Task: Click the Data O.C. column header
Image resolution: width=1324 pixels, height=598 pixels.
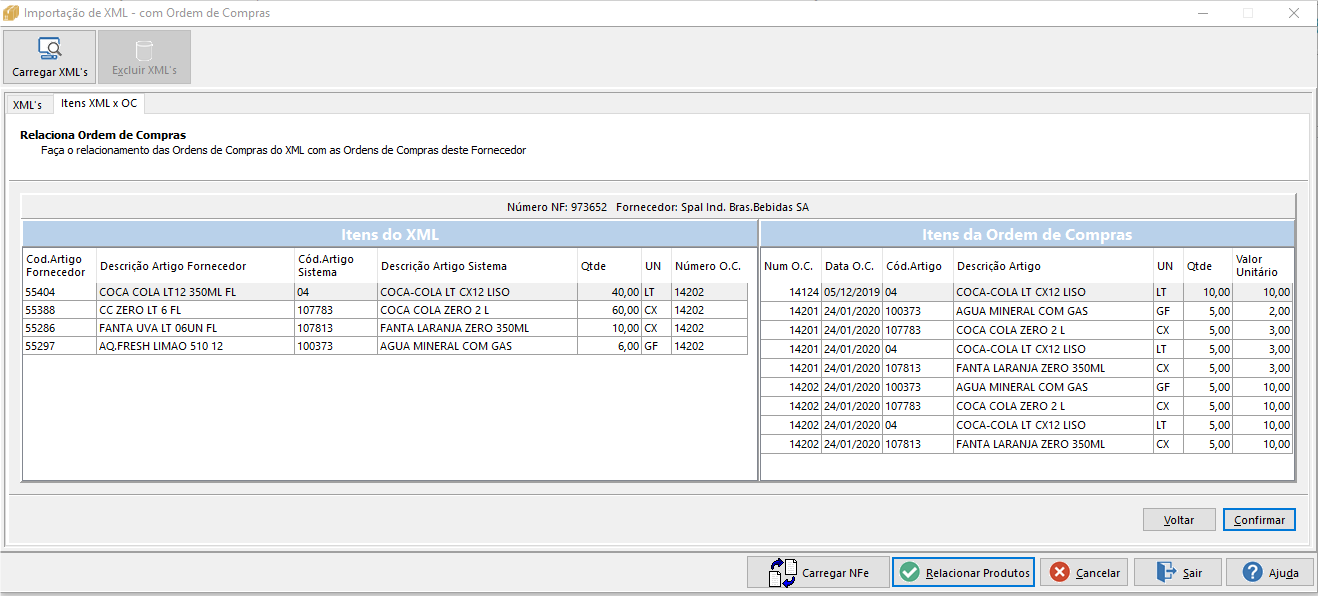Action: point(852,265)
